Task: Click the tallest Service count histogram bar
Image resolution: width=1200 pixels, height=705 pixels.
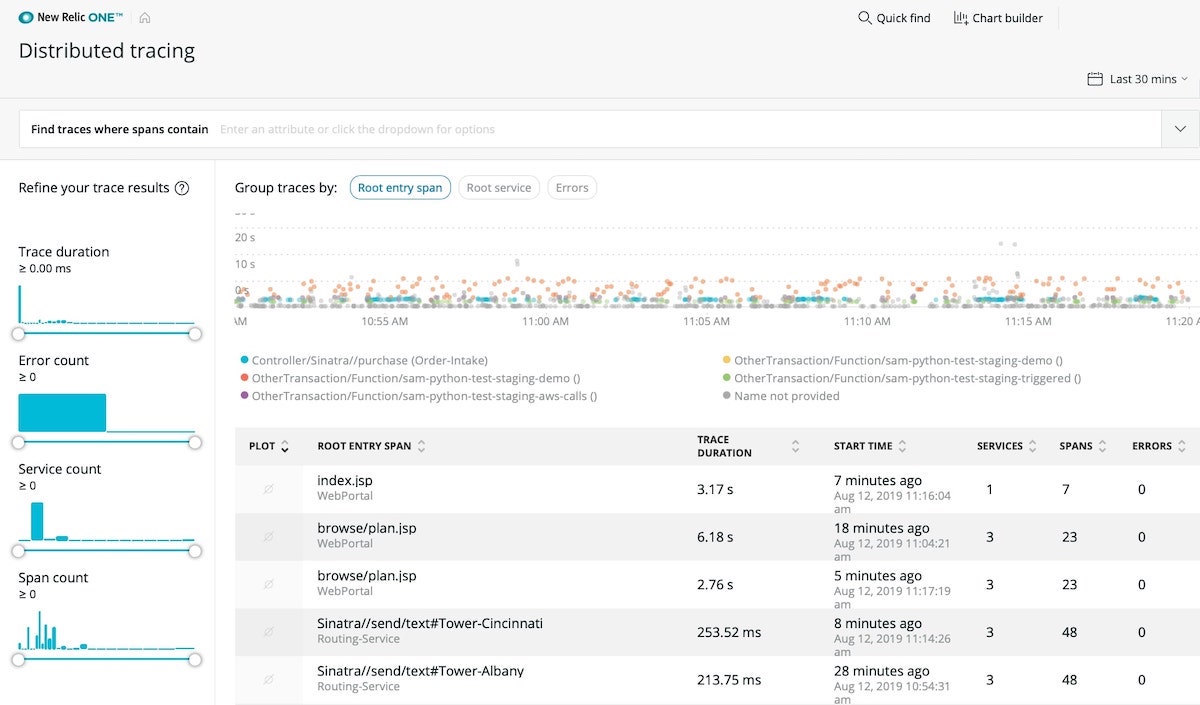Action: pos(37,521)
